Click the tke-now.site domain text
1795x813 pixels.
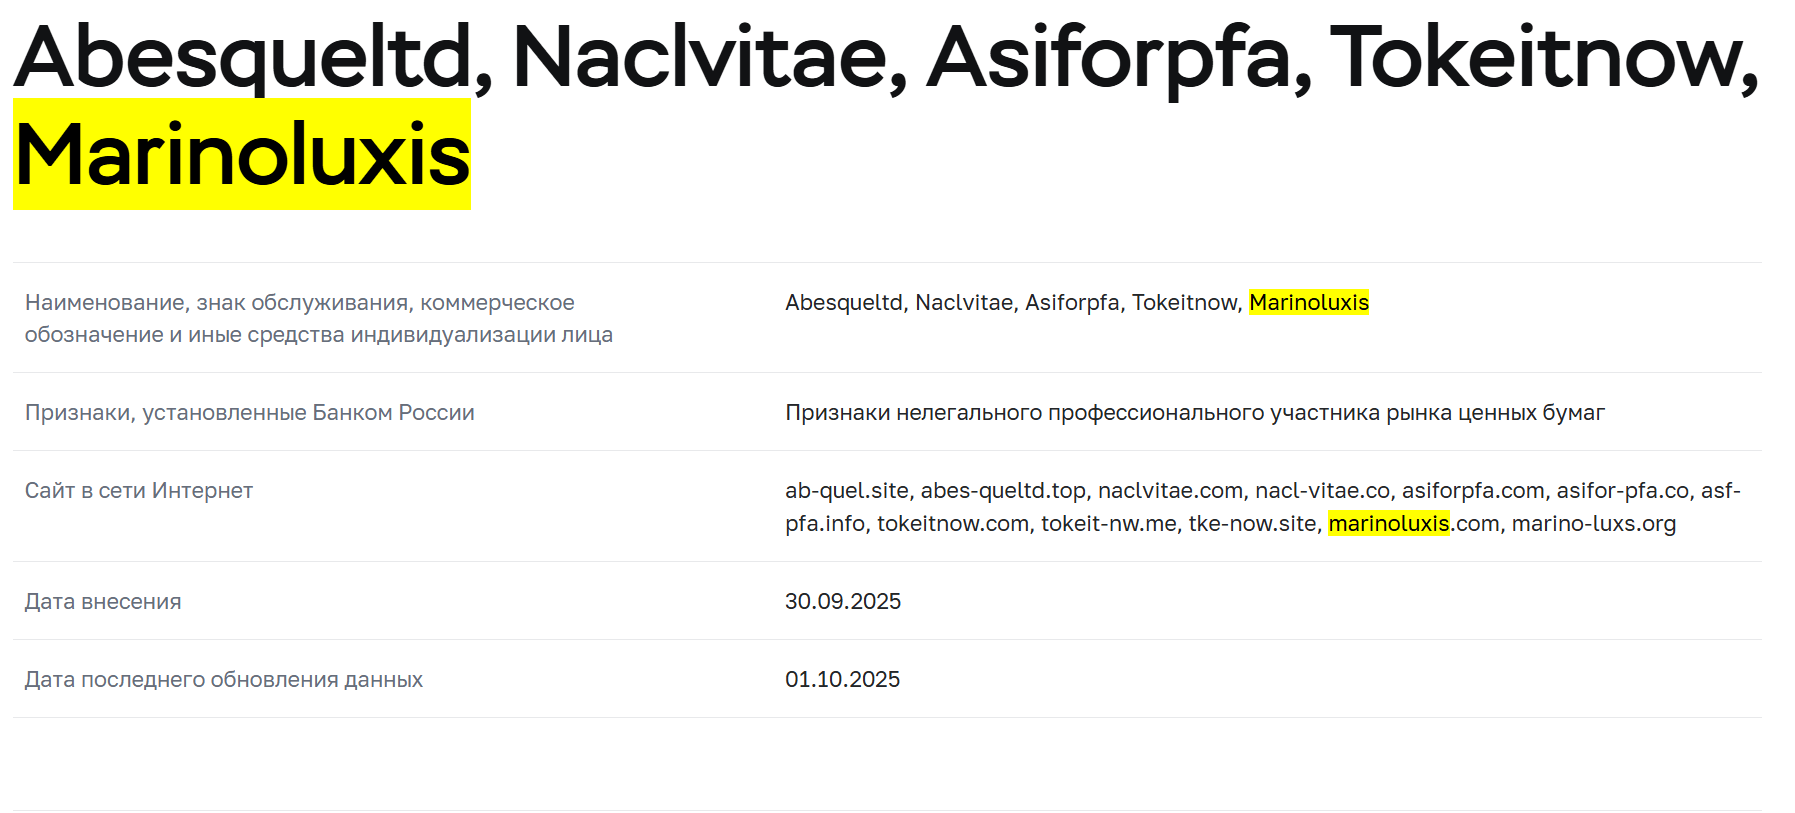click(1251, 524)
